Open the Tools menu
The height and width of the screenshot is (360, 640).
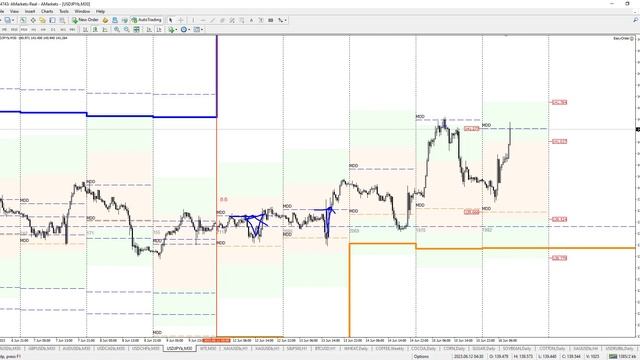coord(64,11)
